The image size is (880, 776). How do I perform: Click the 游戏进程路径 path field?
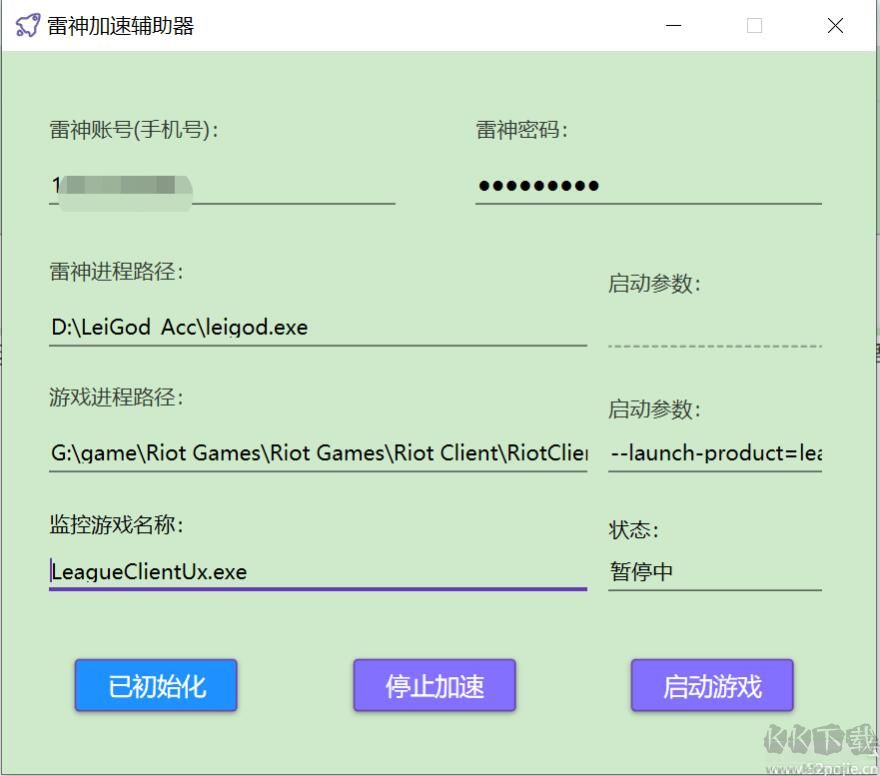coord(318,453)
